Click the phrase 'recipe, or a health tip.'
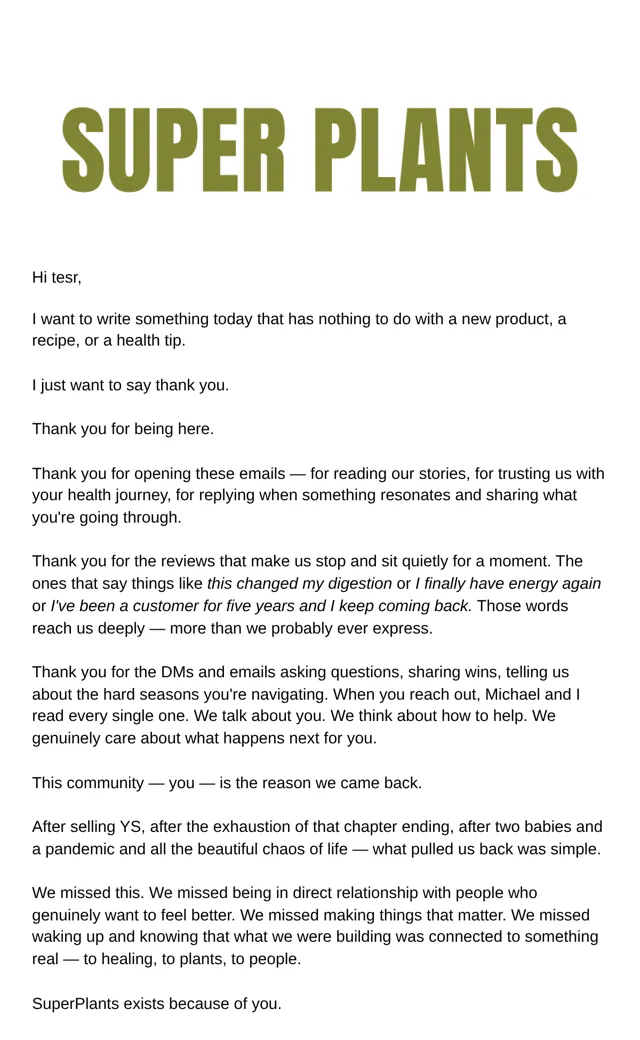640x1040 pixels. (109, 341)
